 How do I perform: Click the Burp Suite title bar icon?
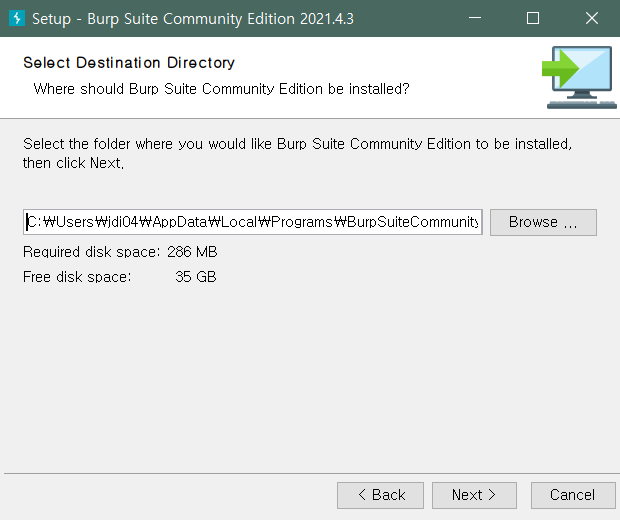point(17,18)
